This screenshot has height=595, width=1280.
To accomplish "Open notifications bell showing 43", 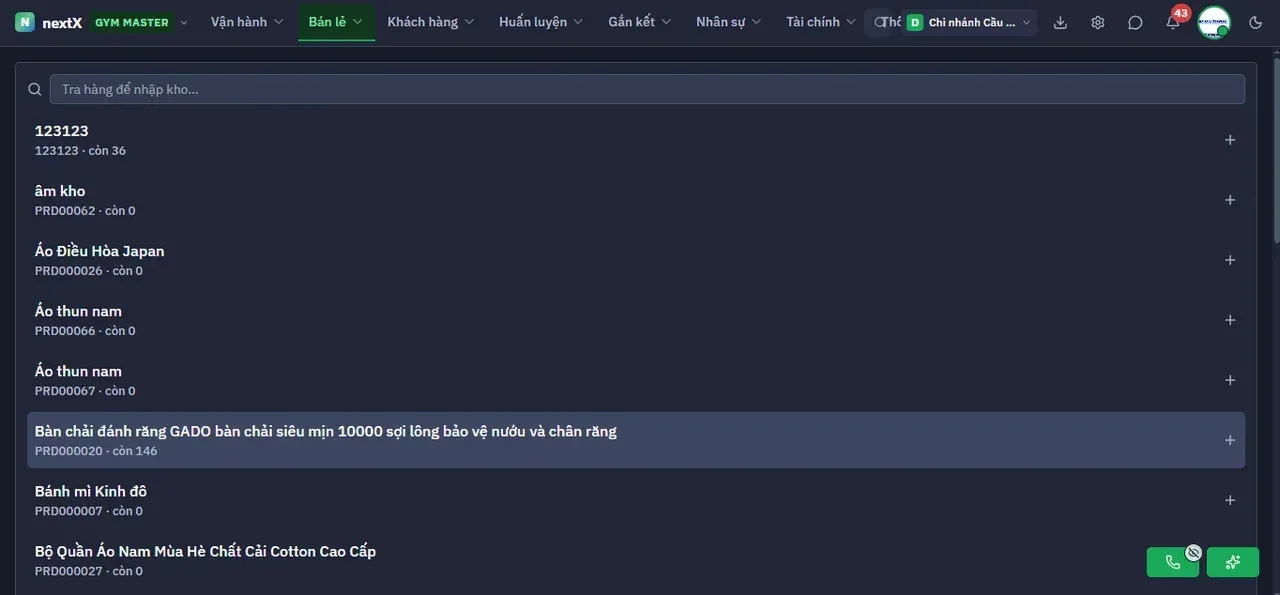I will coord(1173,22).
